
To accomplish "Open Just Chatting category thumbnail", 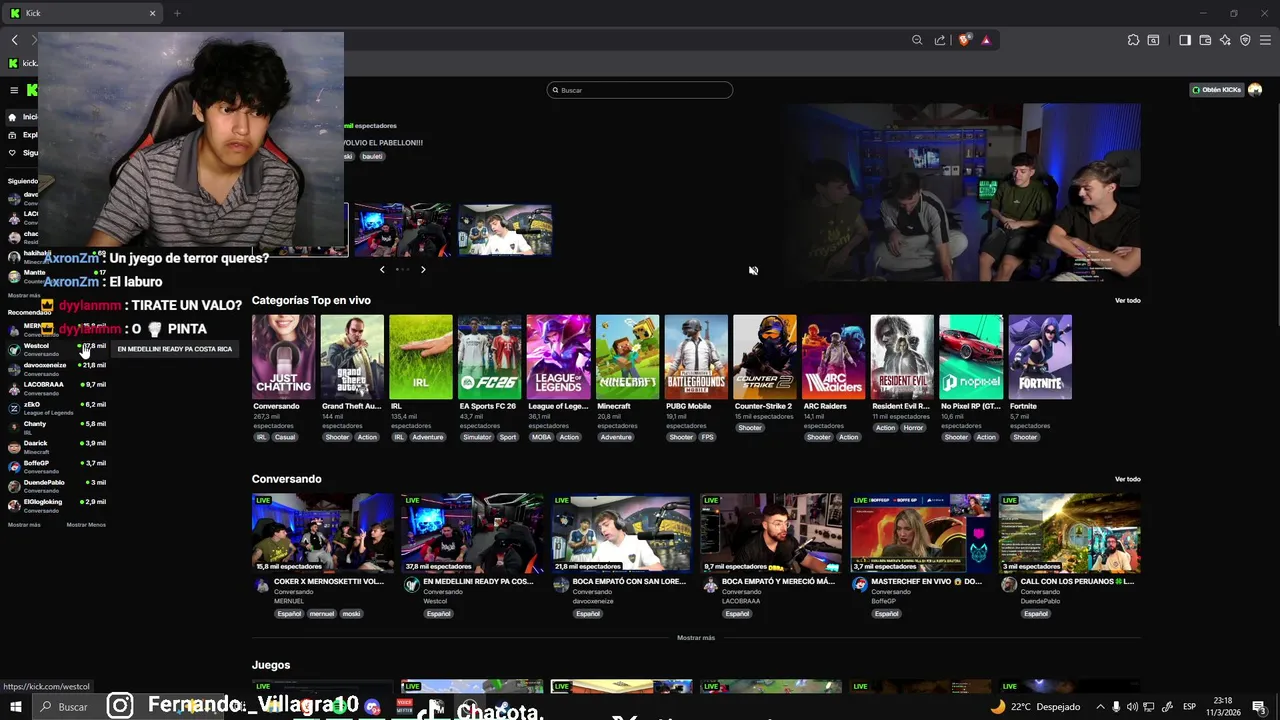I will pyautogui.click(x=283, y=357).
